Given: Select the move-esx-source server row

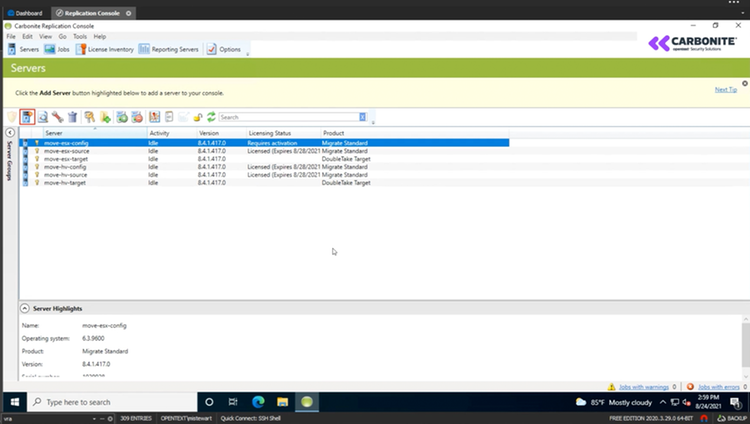Looking at the screenshot, I should [x=264, y=151].
